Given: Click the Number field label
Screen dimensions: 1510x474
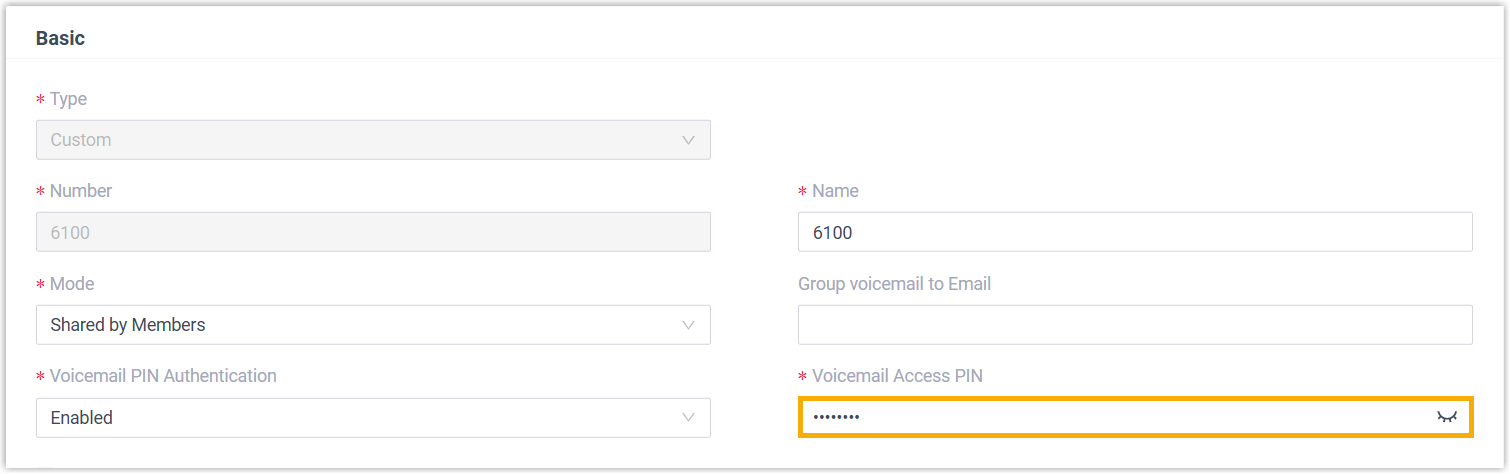Looking at the screenshot, I should (x=80, y=191).
